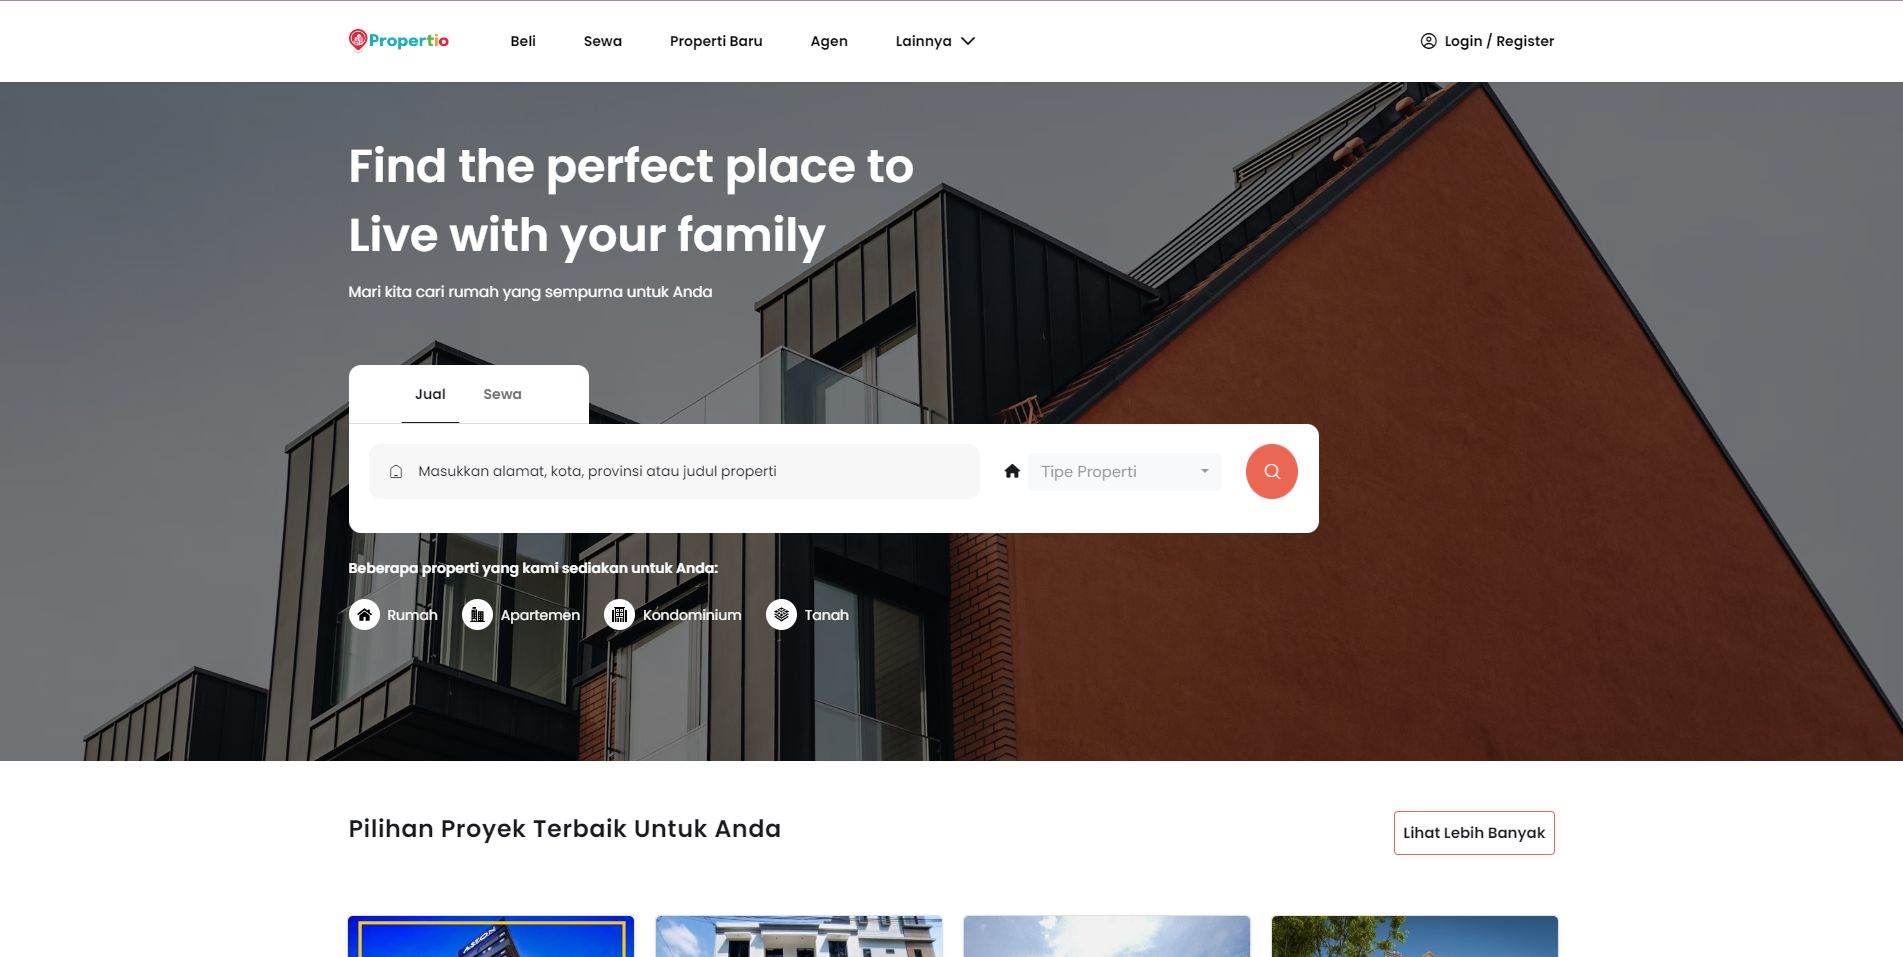This screenshot has width=1903, height=957.
Task: Click the Login / Register link
Action: 1498,41
